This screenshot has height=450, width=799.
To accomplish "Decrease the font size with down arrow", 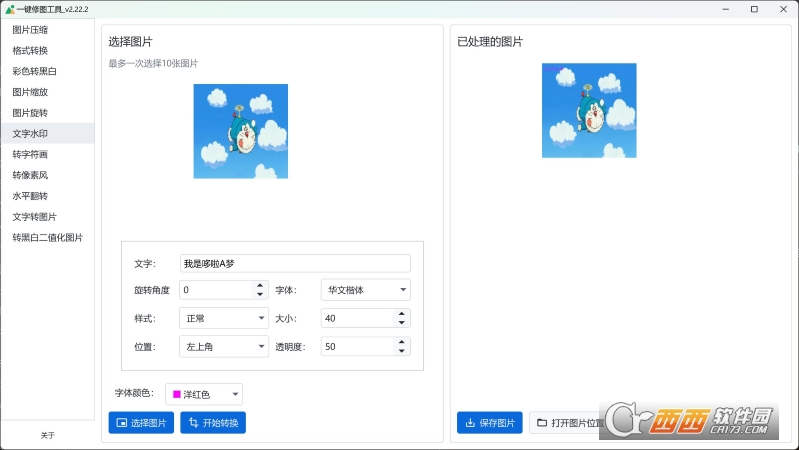I will [x=402, y=323].
